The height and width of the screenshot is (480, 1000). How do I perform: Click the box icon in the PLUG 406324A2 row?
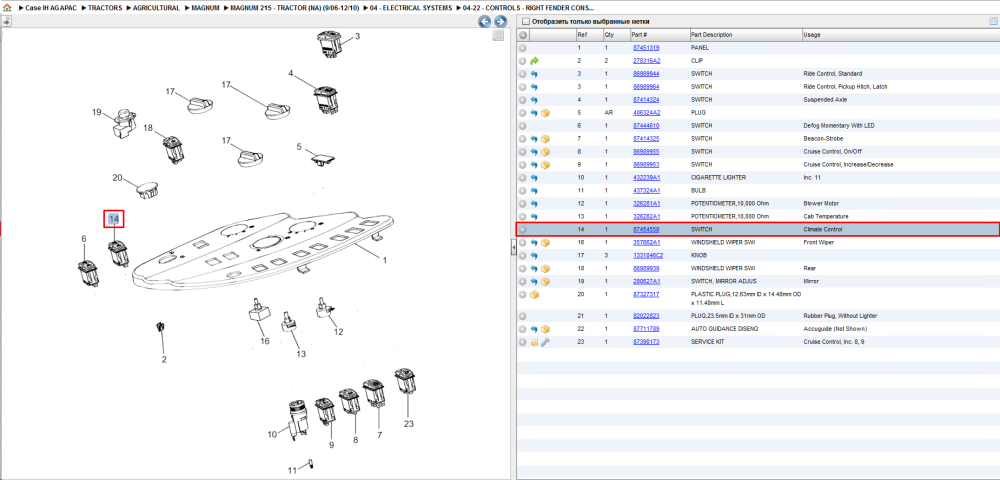[545, 113]
